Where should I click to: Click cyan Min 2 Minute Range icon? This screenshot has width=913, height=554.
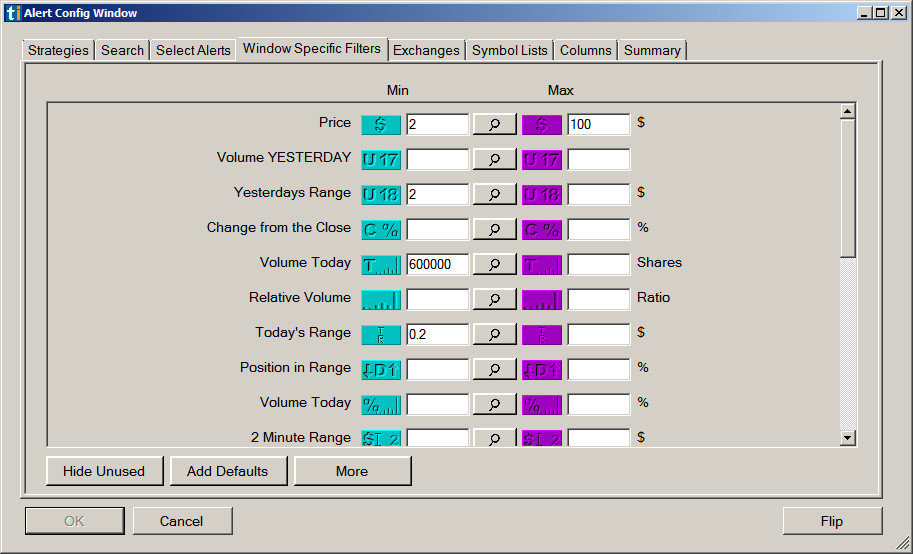pos(381,438)
